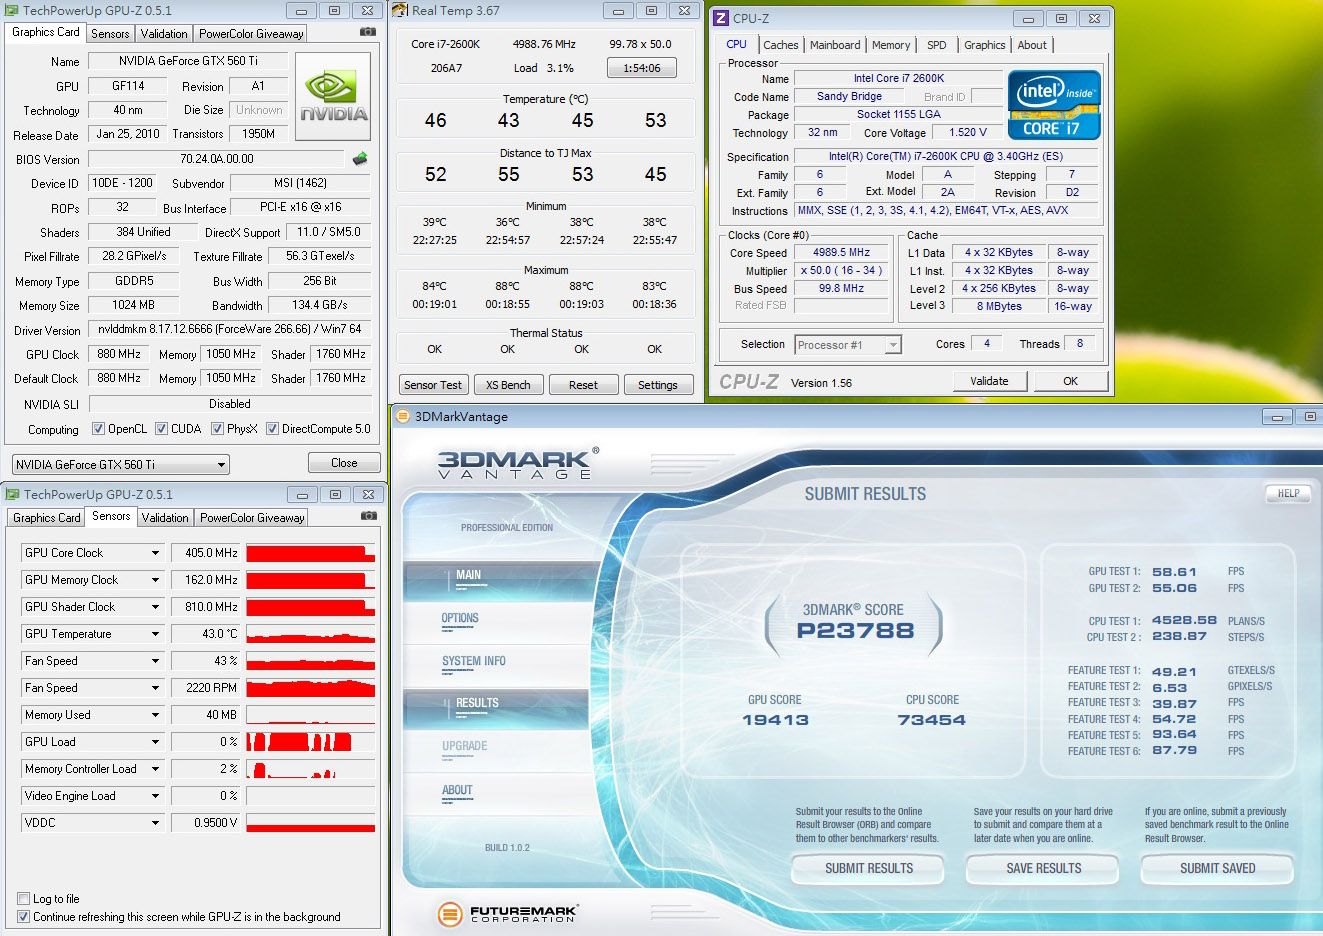Click the Fan Speed RPM history graph
This screenshot has height=936, width=1323.
click(310, 688)
